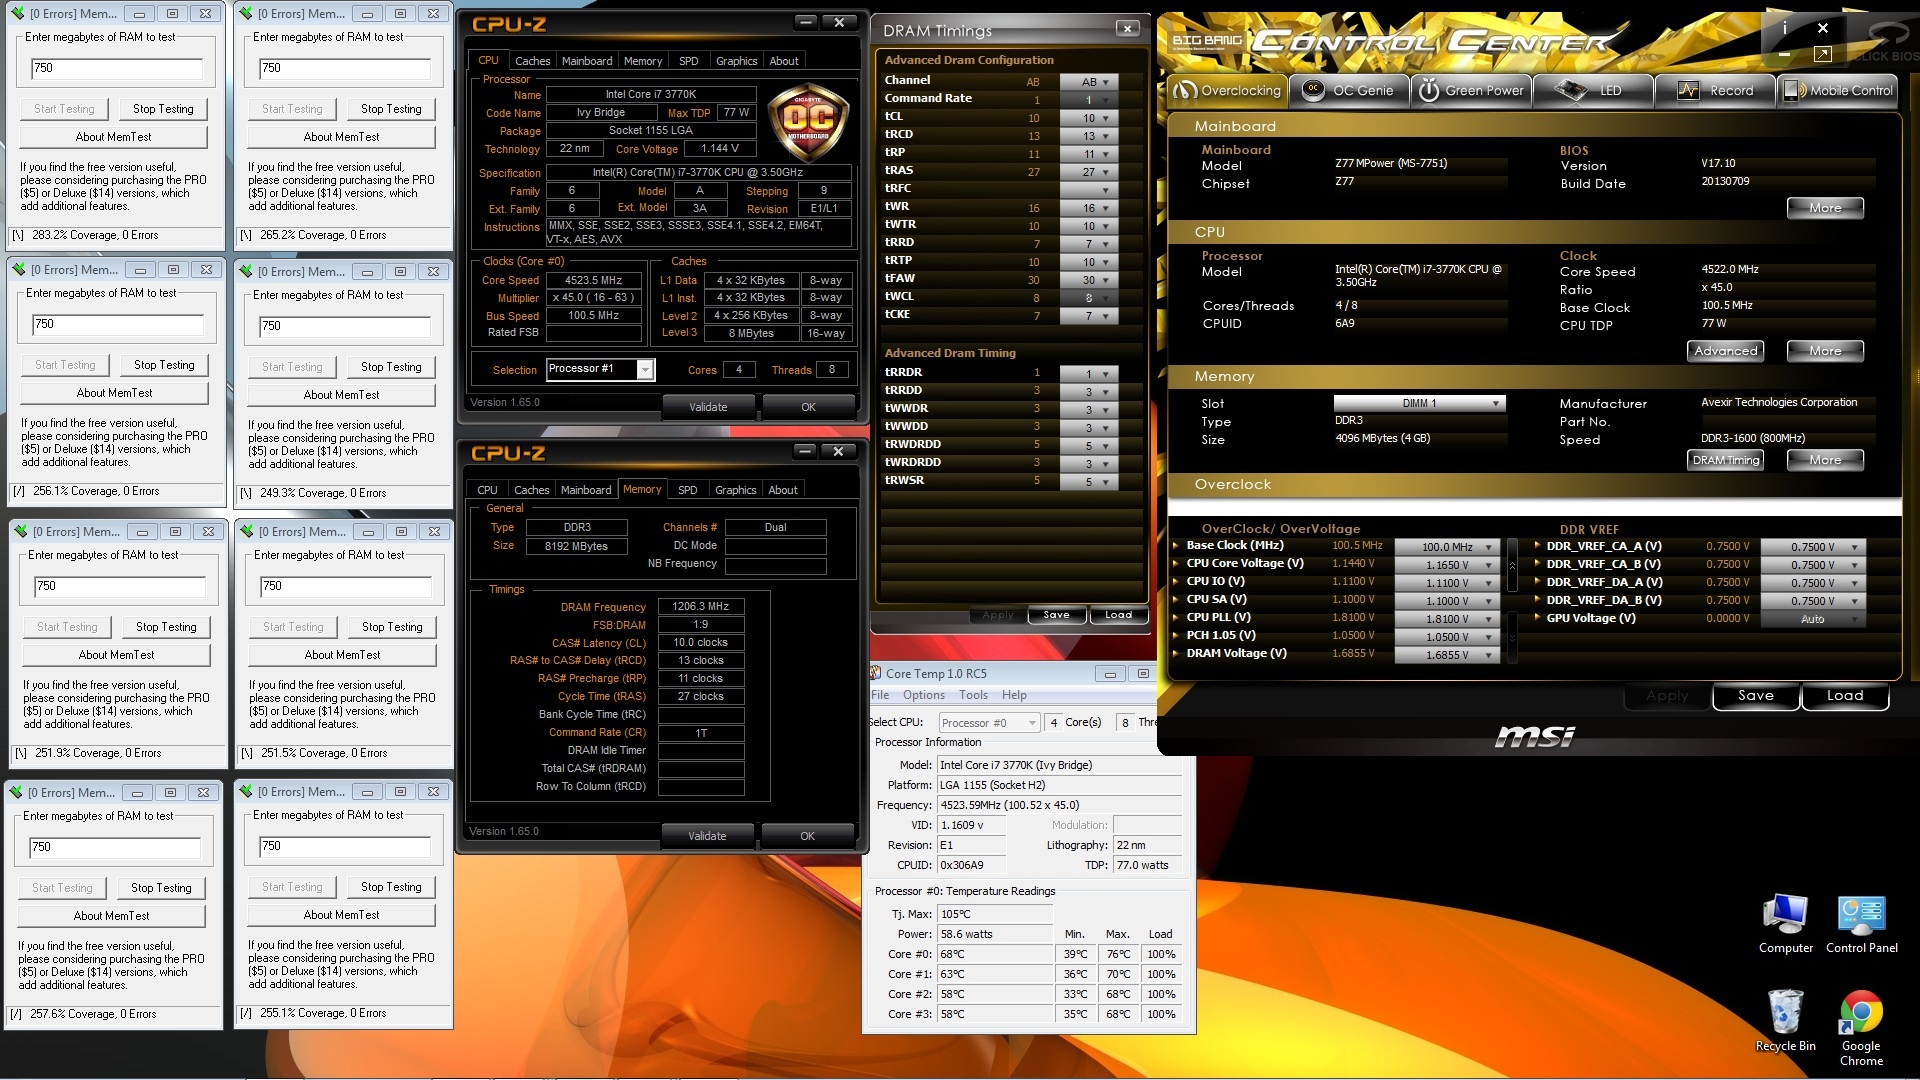Open the Tools menu in Core Temp
The height and width of the screenshot is (1080, 1920).
coord(972,695)
